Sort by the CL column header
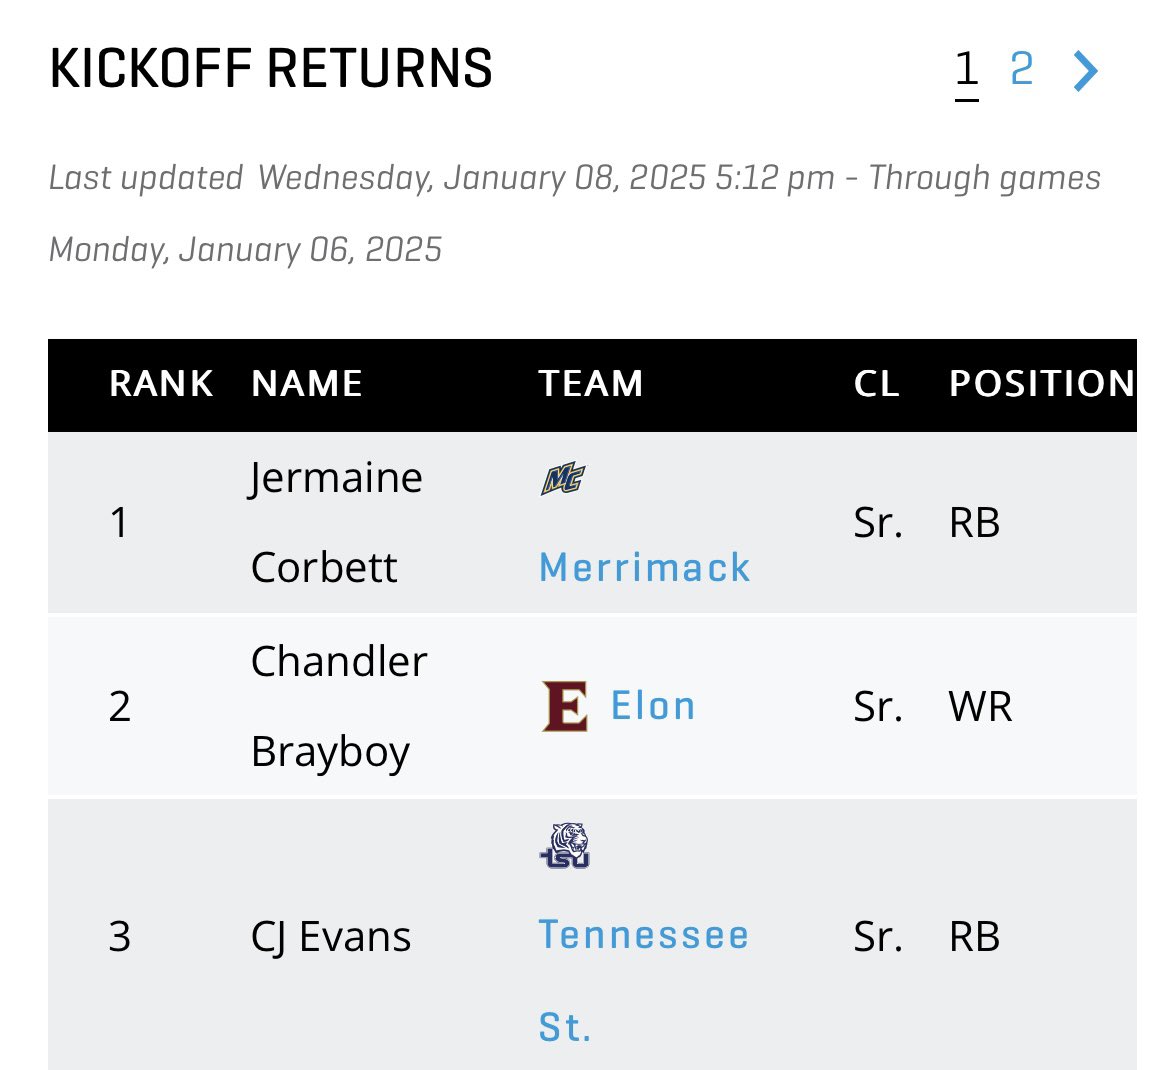The height and width of the screenshot is (1070, 1170). [877, 384]
